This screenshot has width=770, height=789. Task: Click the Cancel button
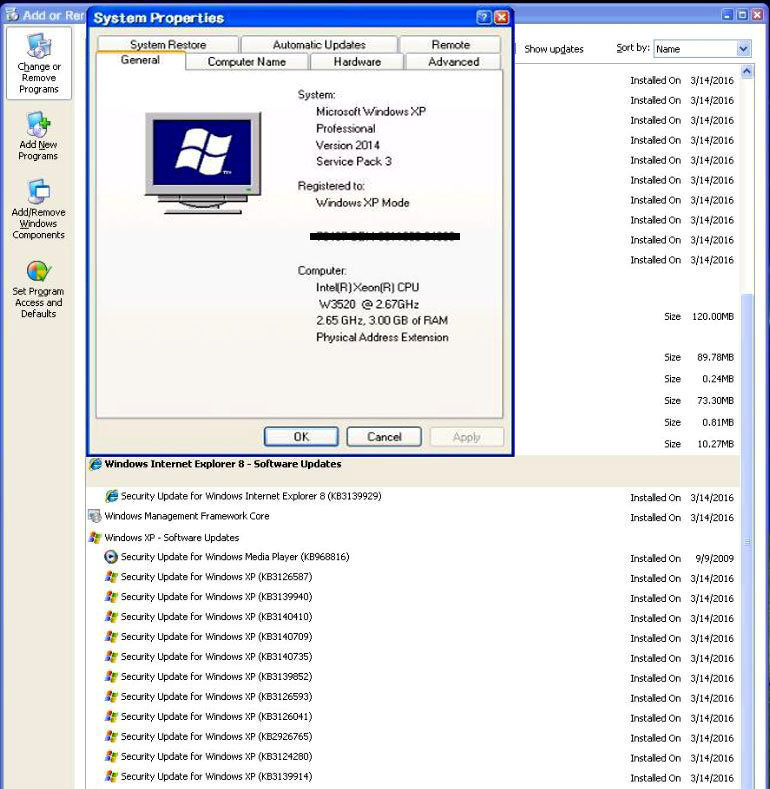point(384,437)
